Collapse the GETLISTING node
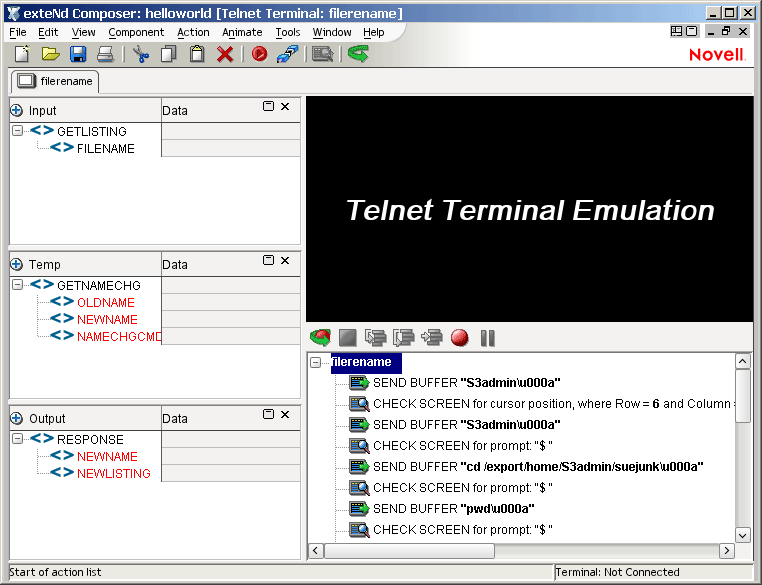Viewport: 762px width, 585px height. coord(17,131)
